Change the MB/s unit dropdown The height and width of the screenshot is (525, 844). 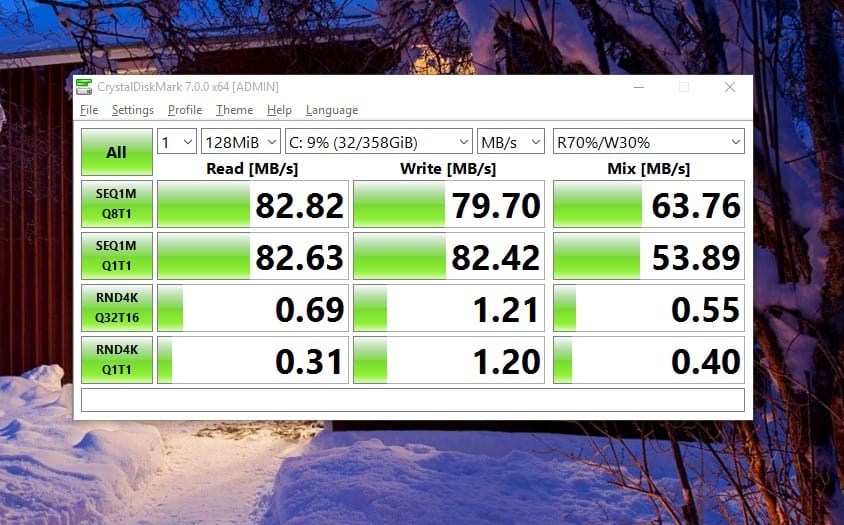[x=510, y=142]
